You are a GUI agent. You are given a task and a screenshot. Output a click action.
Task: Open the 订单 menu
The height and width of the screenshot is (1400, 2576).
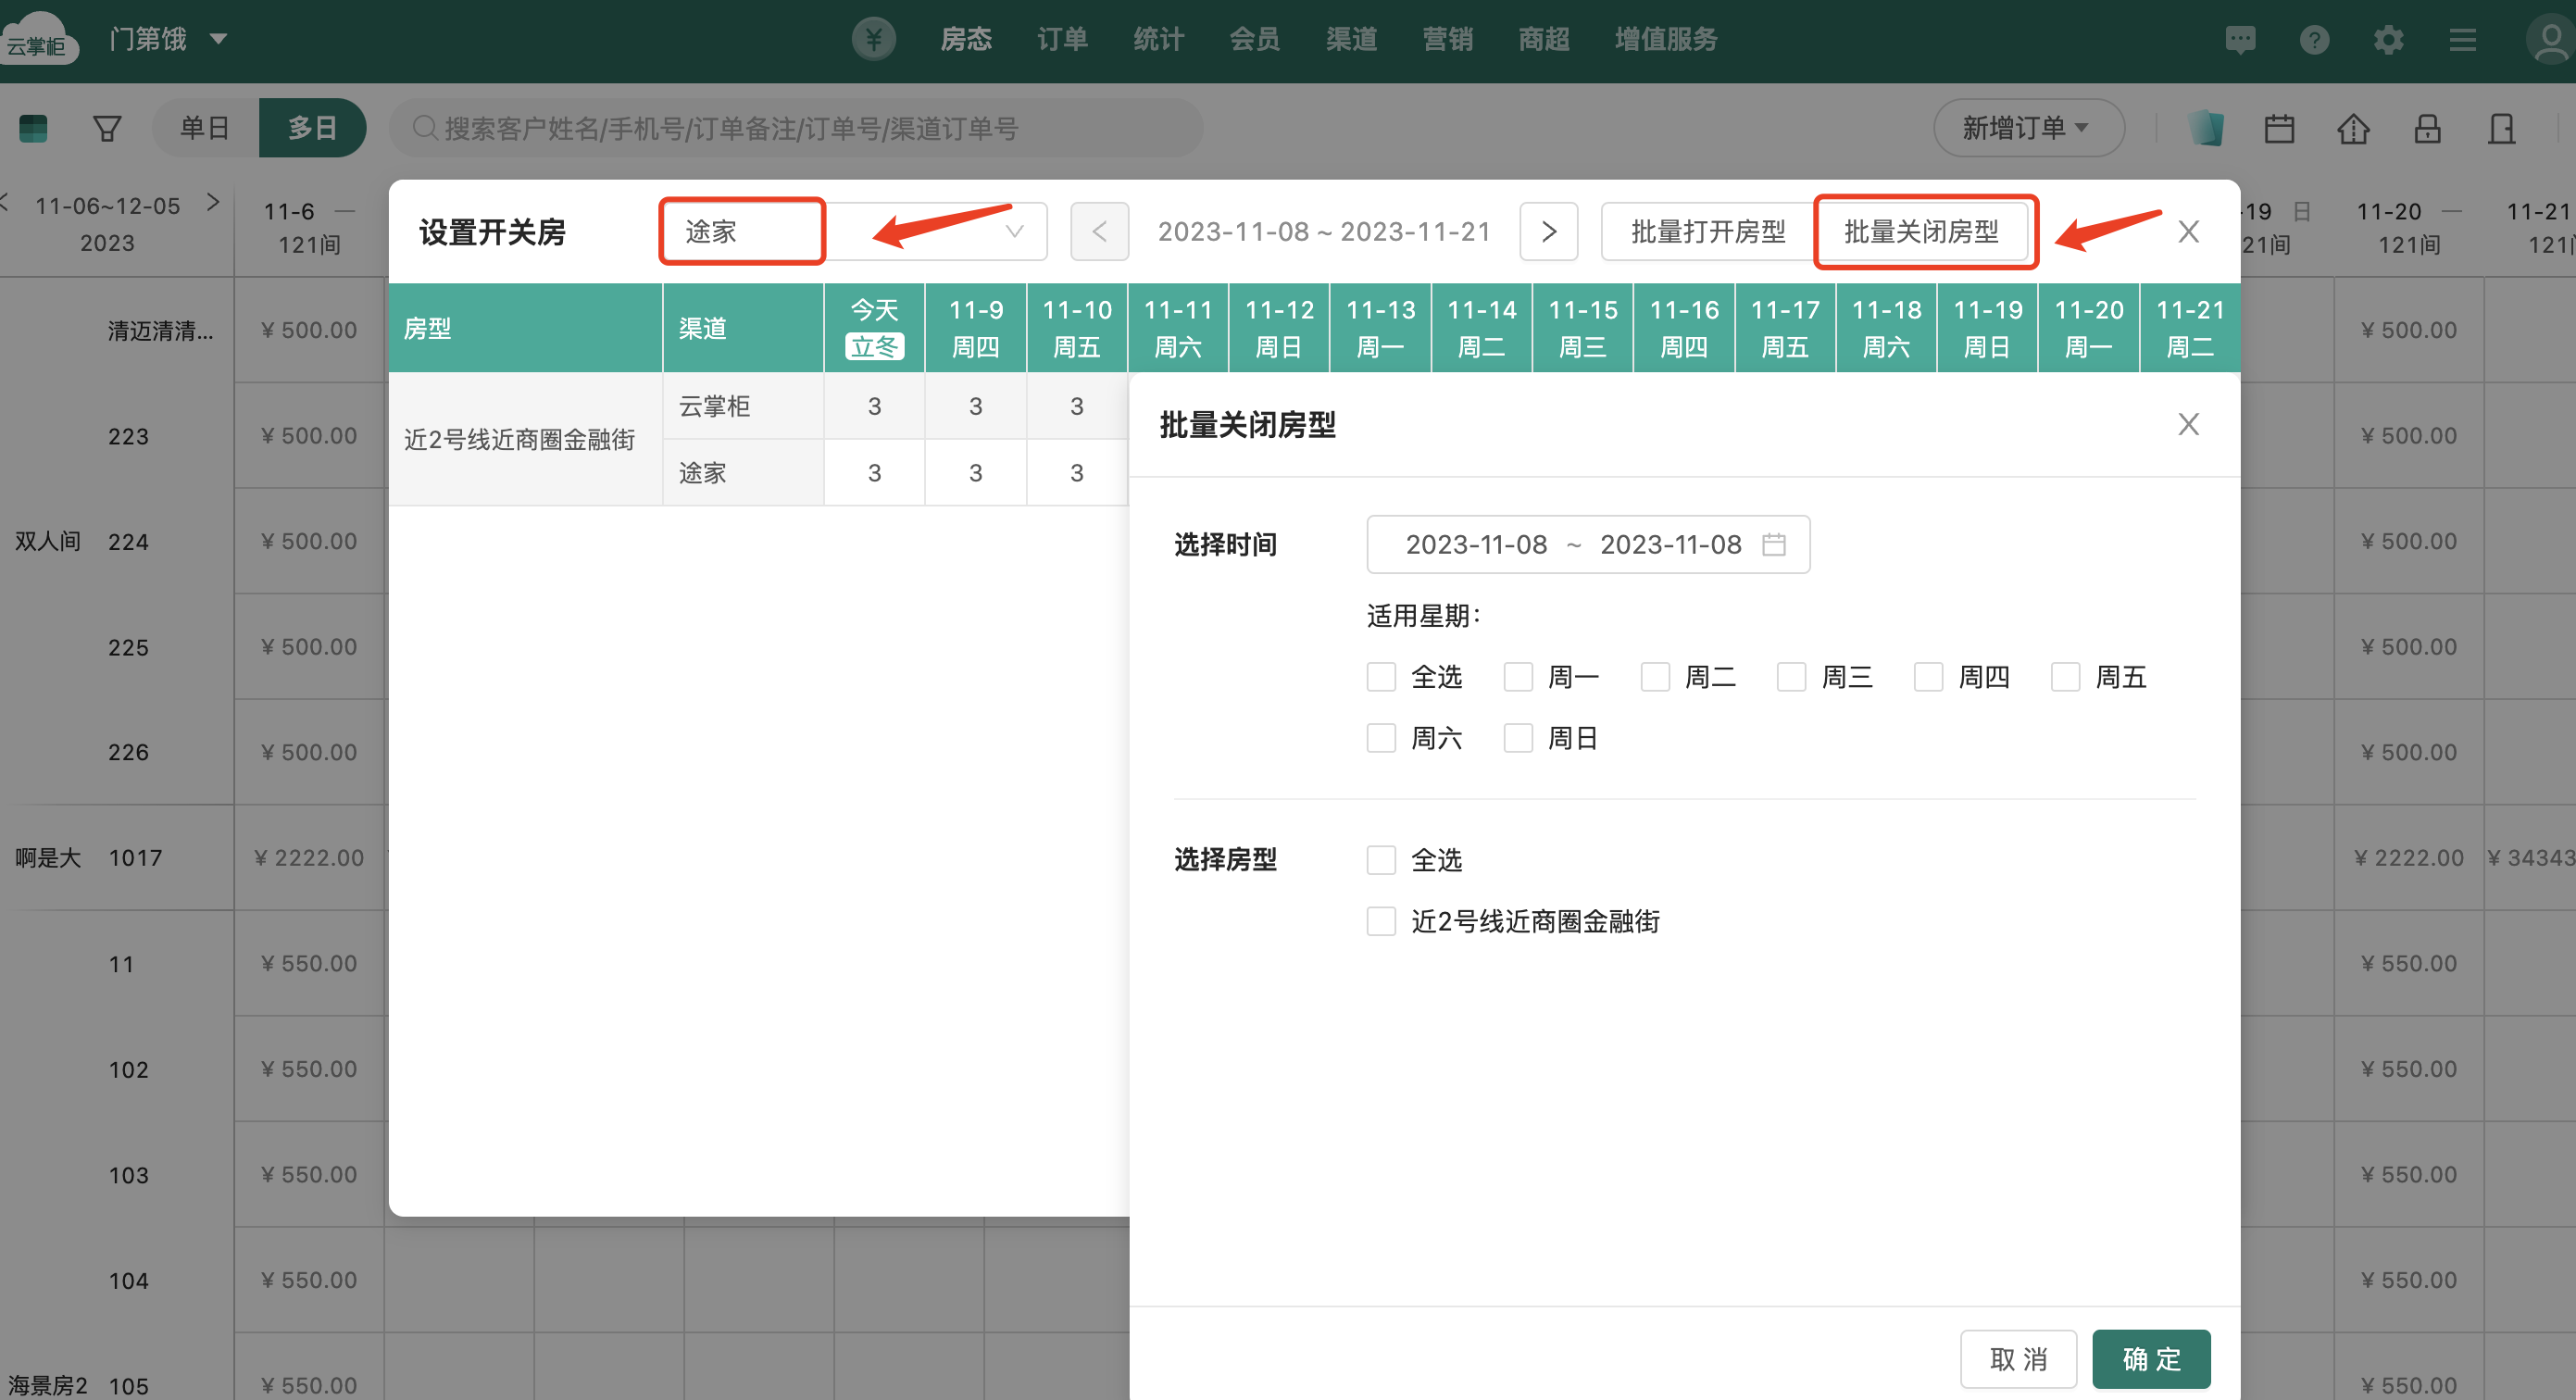tap(1062, 40)
